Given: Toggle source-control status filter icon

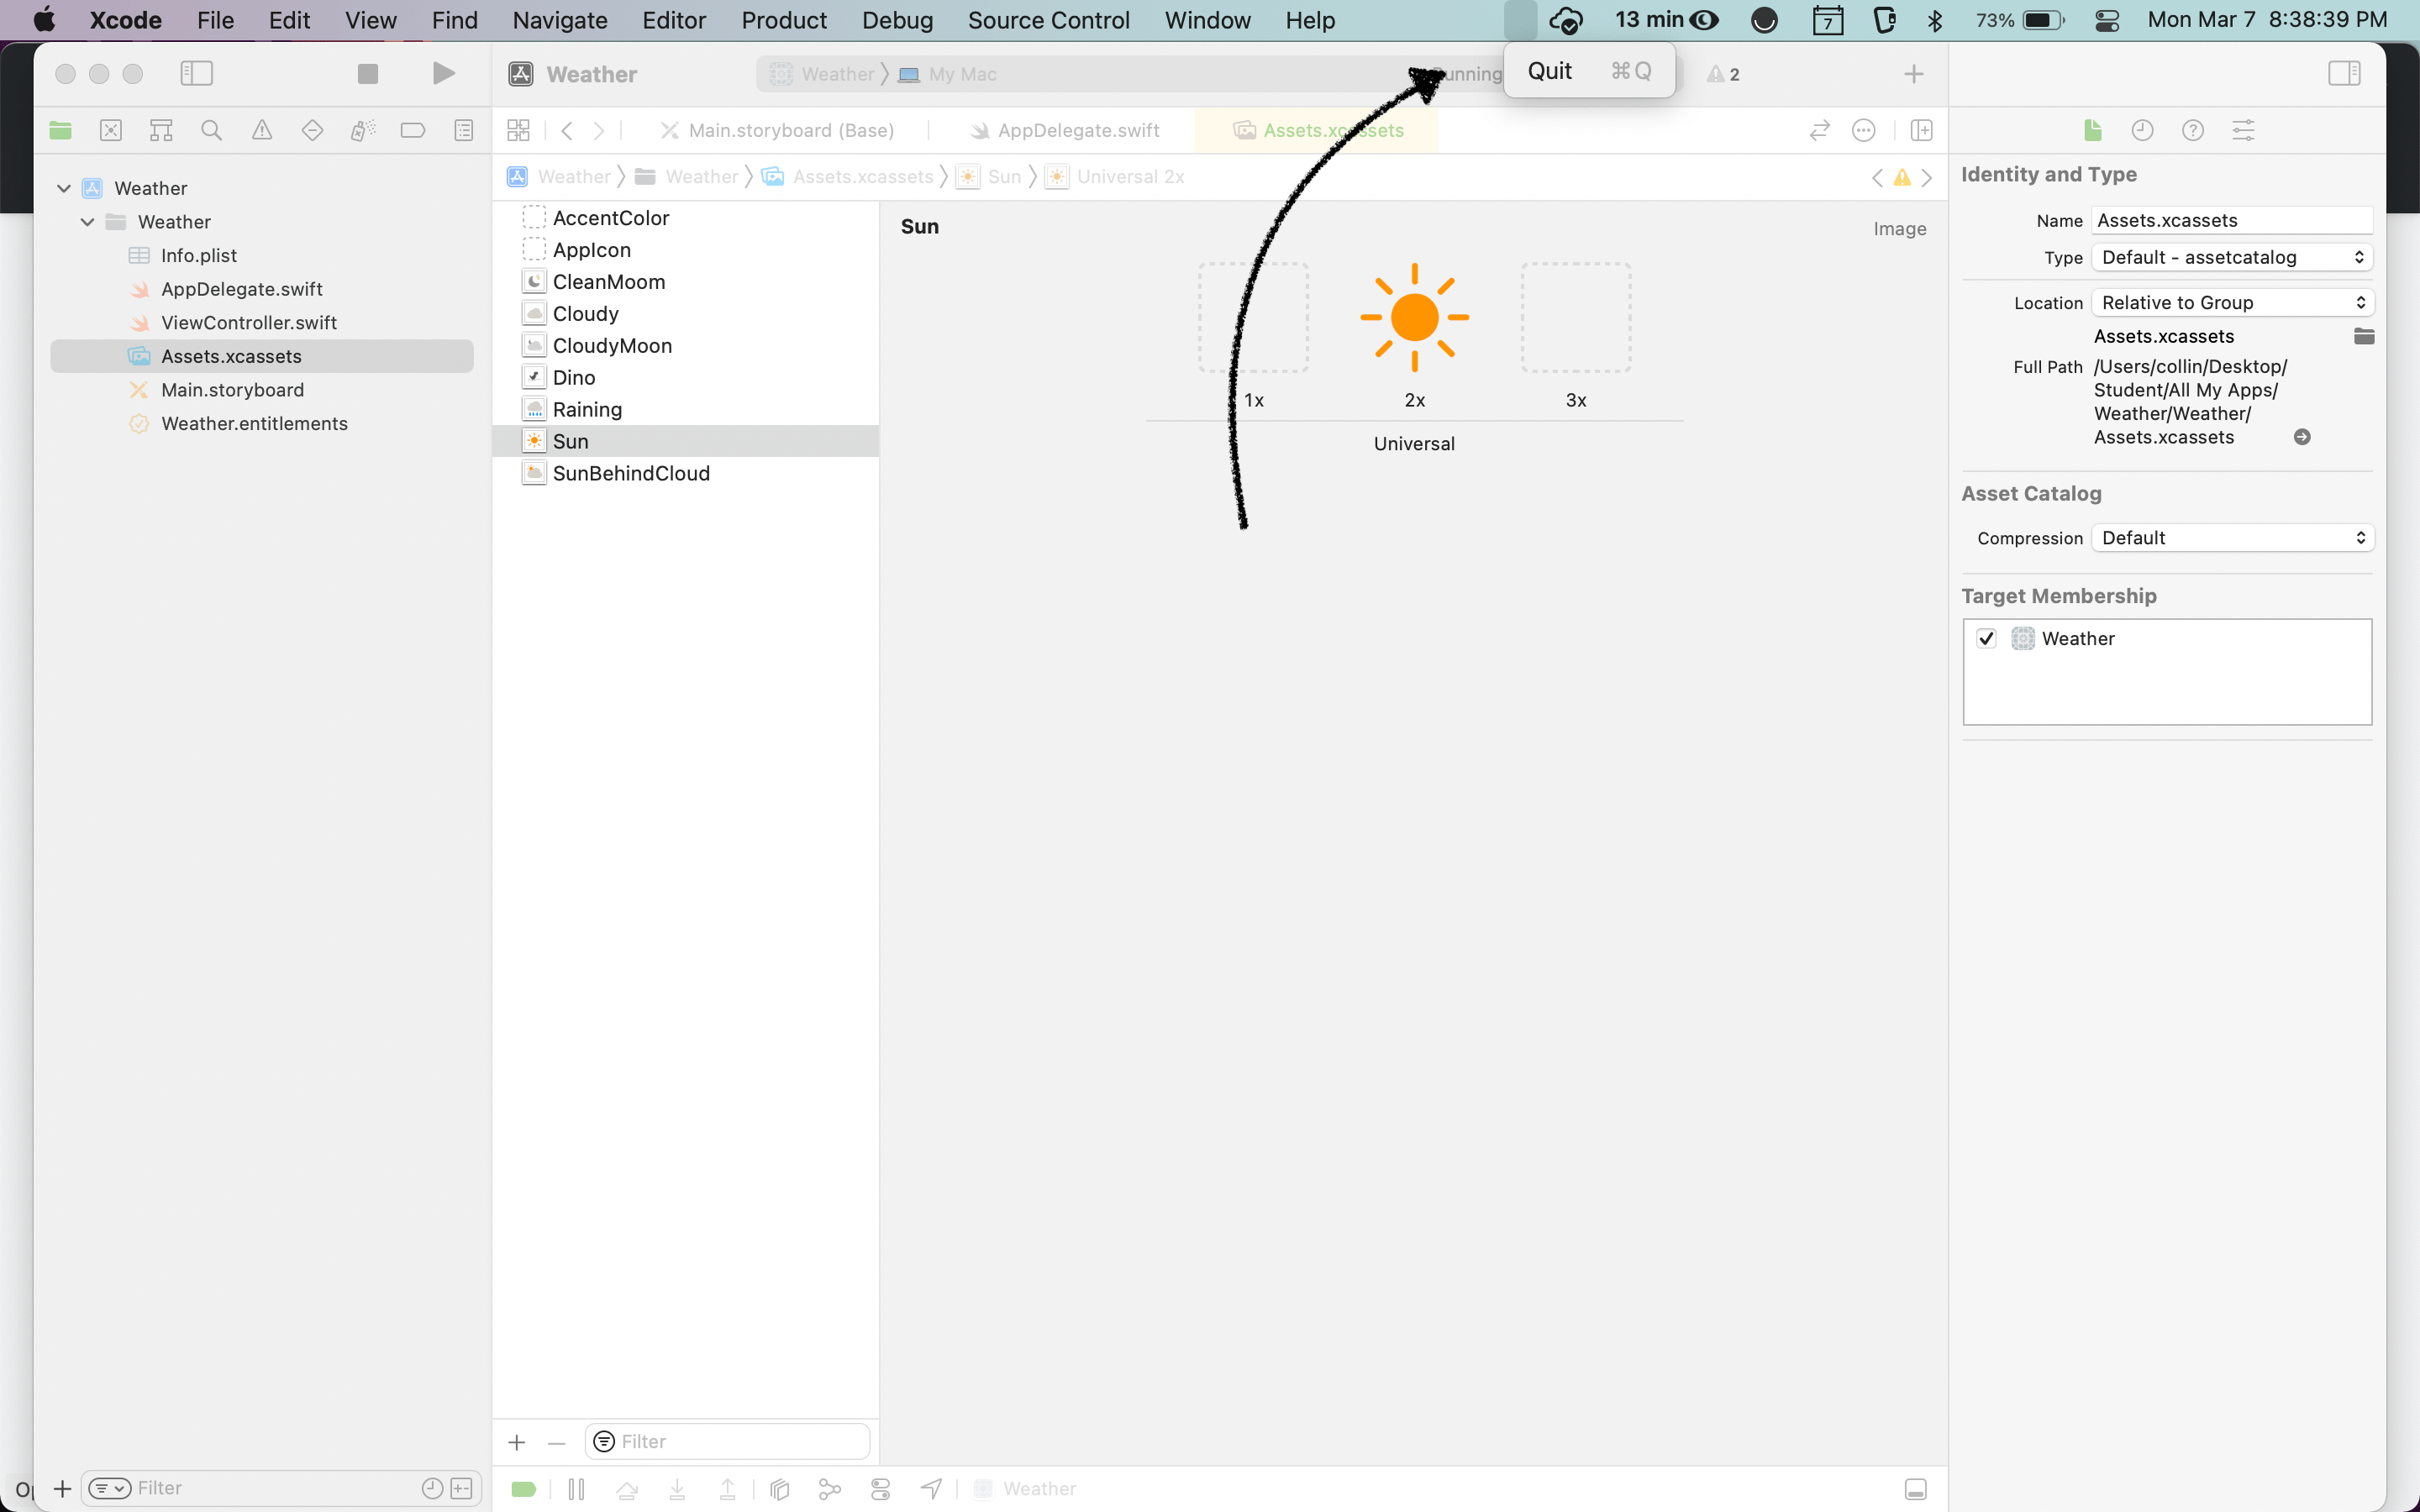Looking at the screenshot, I should [461, 1488].
